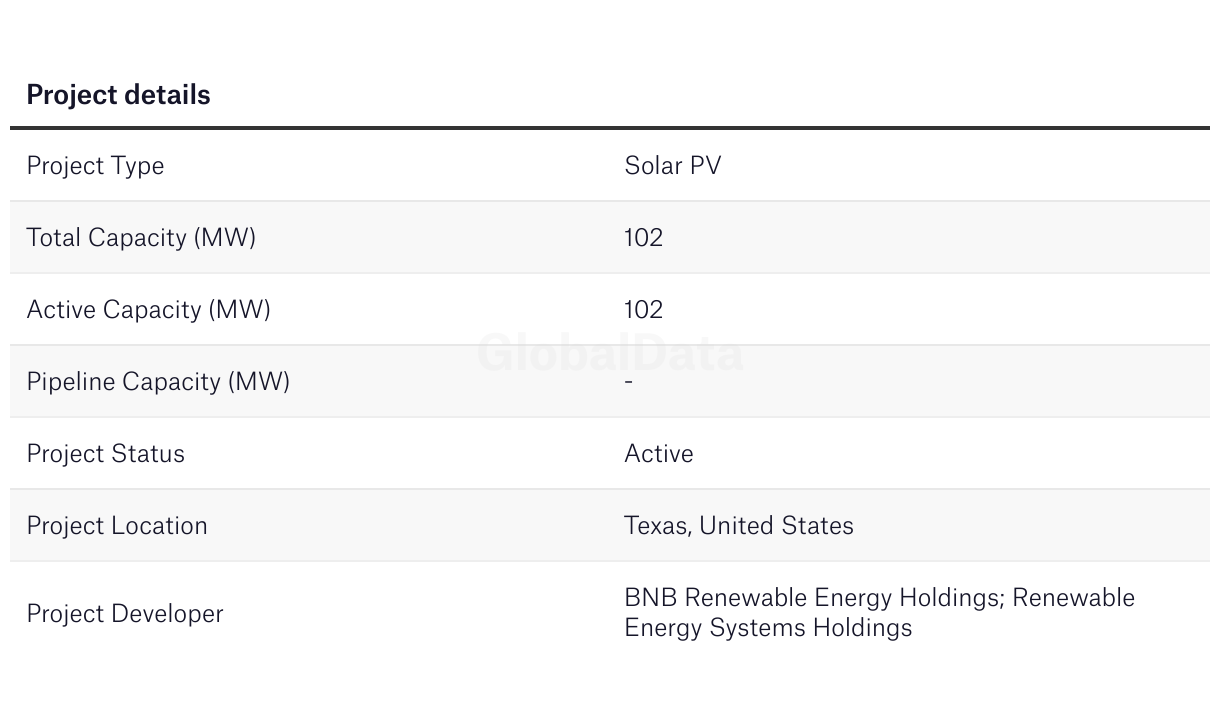Click the Project Type row label
The width and height of the screenshot is (1220, 704).
(95, 166)
